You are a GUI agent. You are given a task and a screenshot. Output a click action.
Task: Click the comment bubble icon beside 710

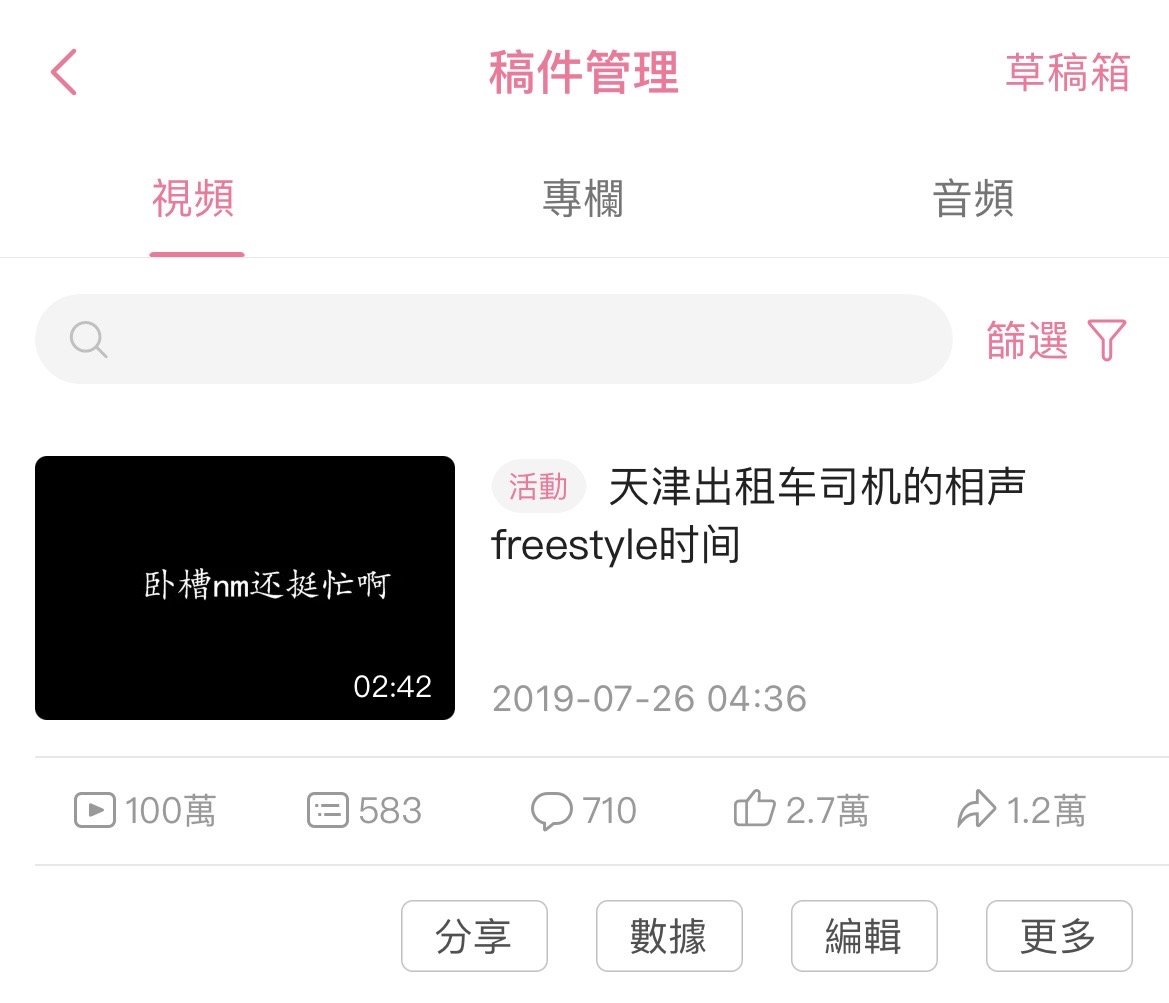pos(552,811)
